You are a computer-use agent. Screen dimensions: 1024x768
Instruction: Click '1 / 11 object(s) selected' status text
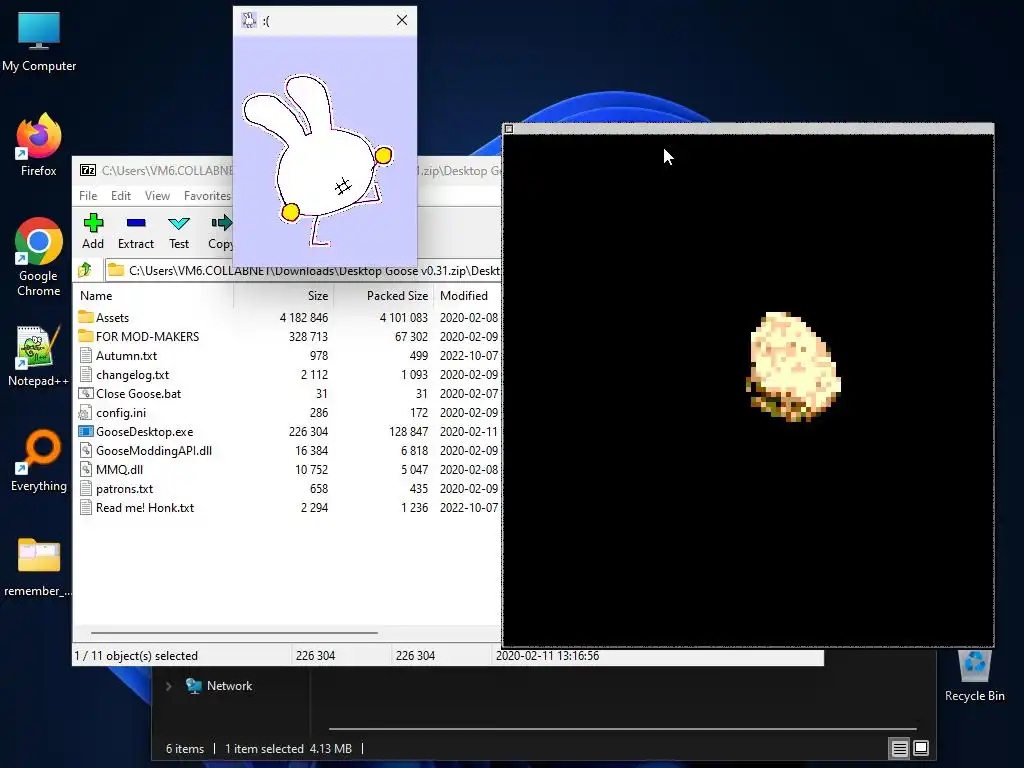pyautogui.click(x=136, y=656)
